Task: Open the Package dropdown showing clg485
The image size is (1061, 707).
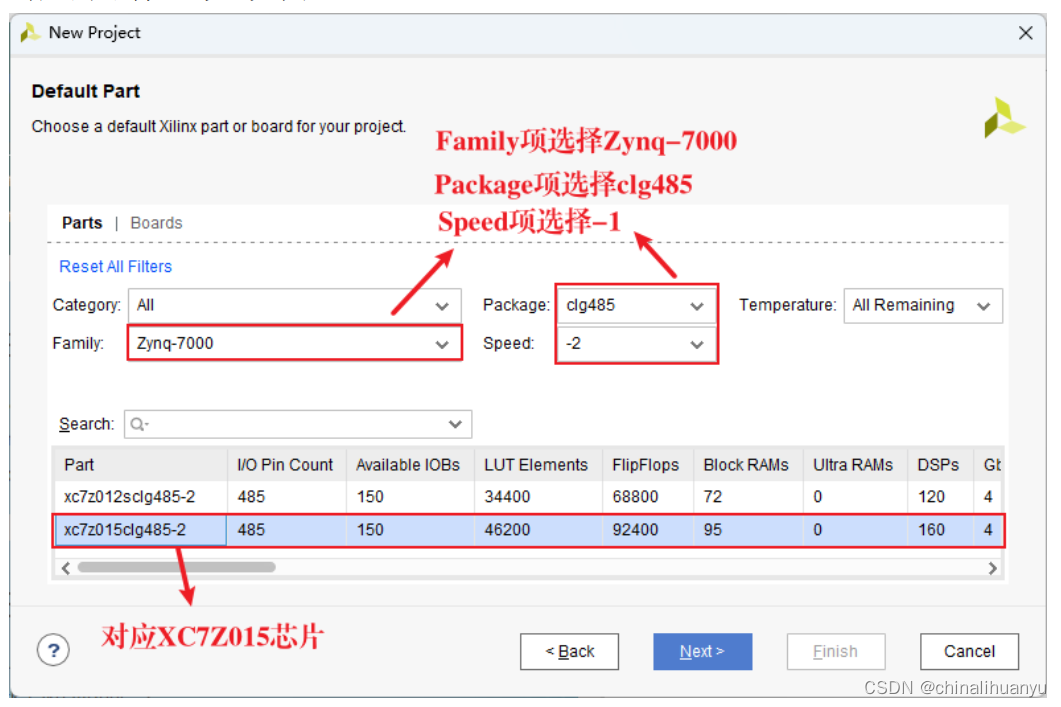Action: tap(636, 305)
